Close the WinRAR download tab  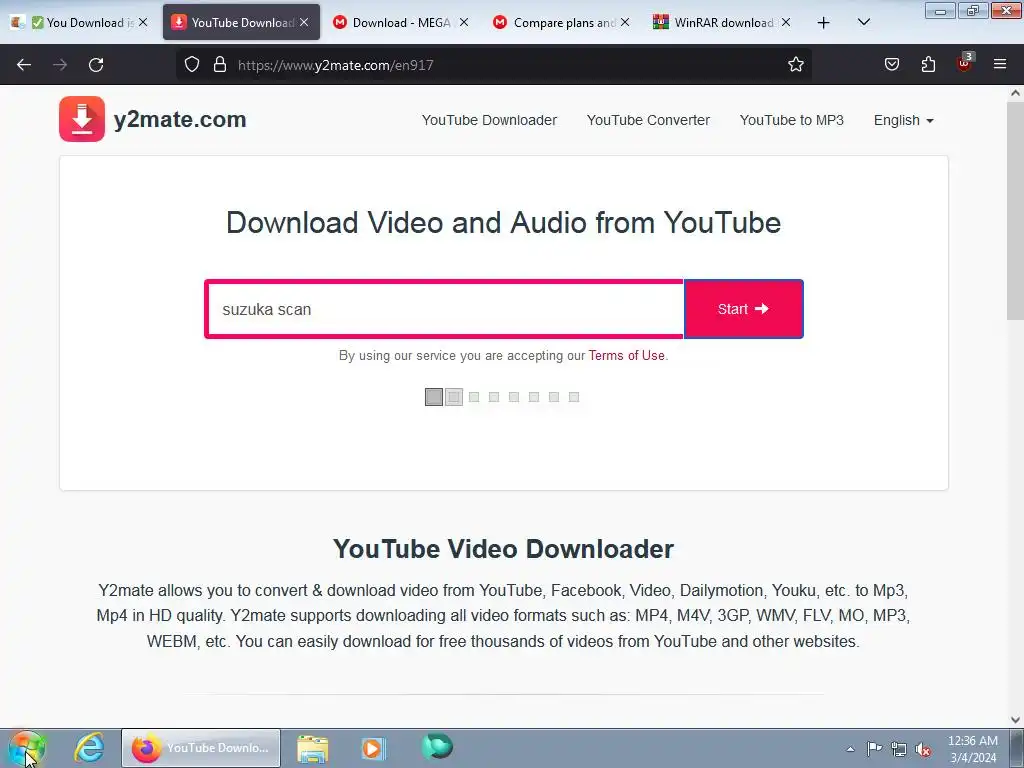point(786,22)
